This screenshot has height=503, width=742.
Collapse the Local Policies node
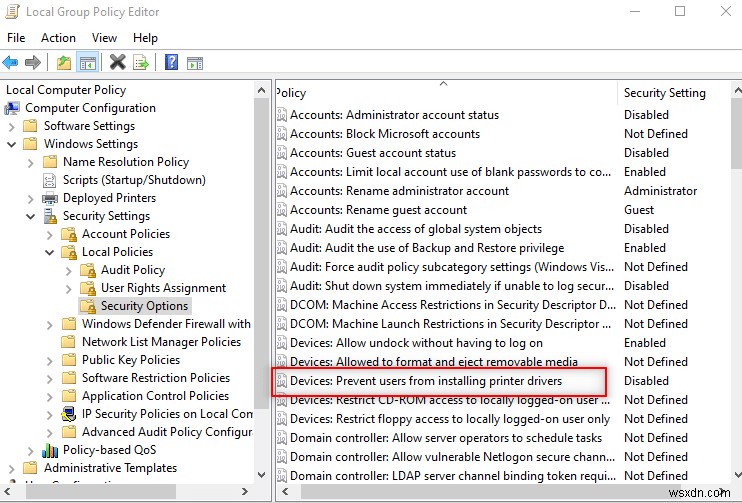click(50, 253)
